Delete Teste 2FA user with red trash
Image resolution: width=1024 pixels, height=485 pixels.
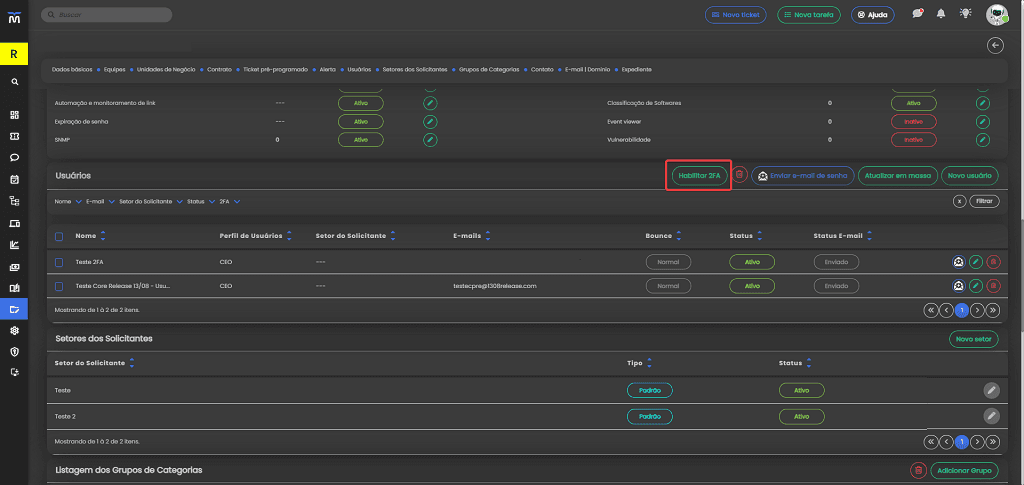click(993, 262)
